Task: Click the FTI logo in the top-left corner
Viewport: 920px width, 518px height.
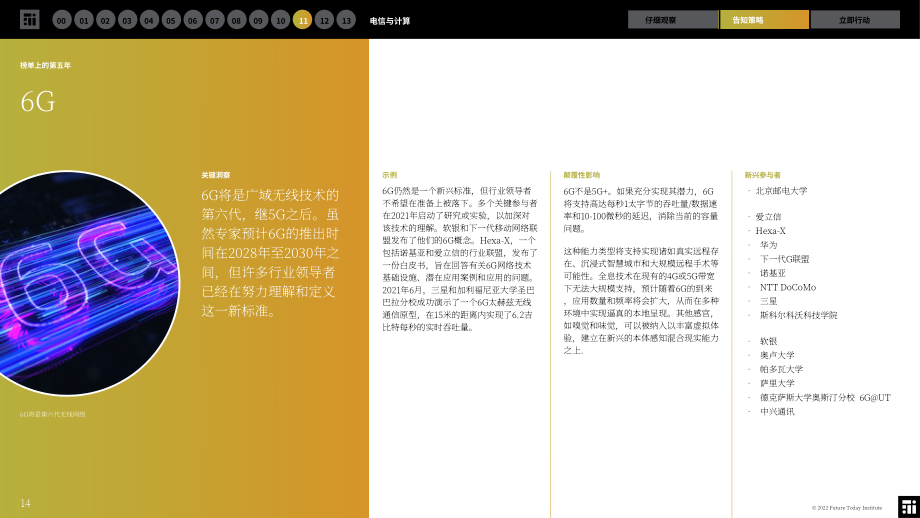Action: pos(29,19)
